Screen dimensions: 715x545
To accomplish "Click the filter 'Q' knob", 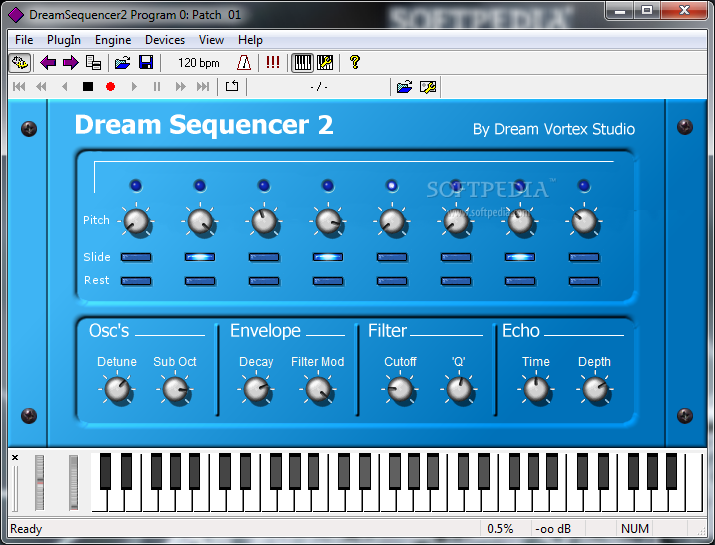I will [459, 390].
